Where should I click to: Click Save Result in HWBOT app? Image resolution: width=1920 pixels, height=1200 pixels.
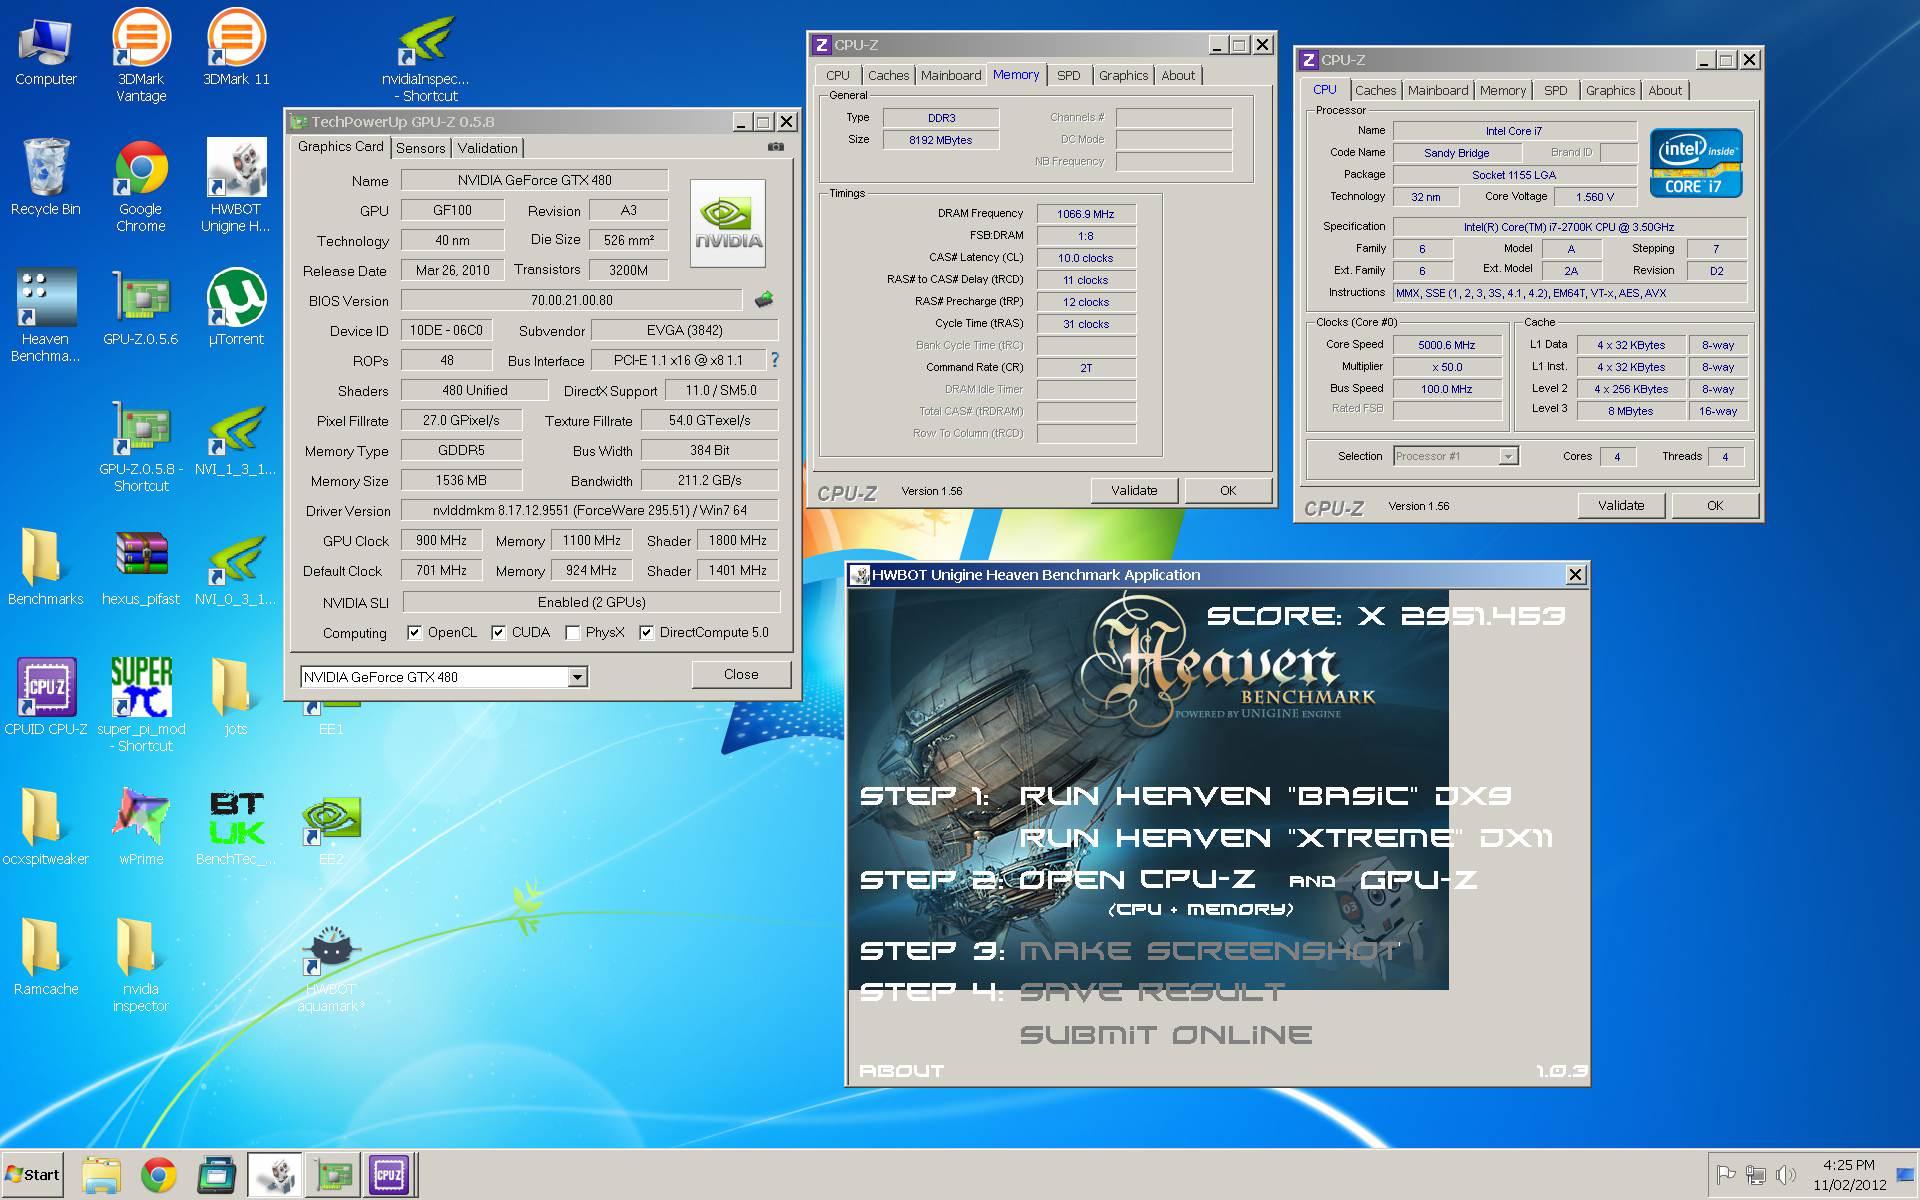(1151, 993)
